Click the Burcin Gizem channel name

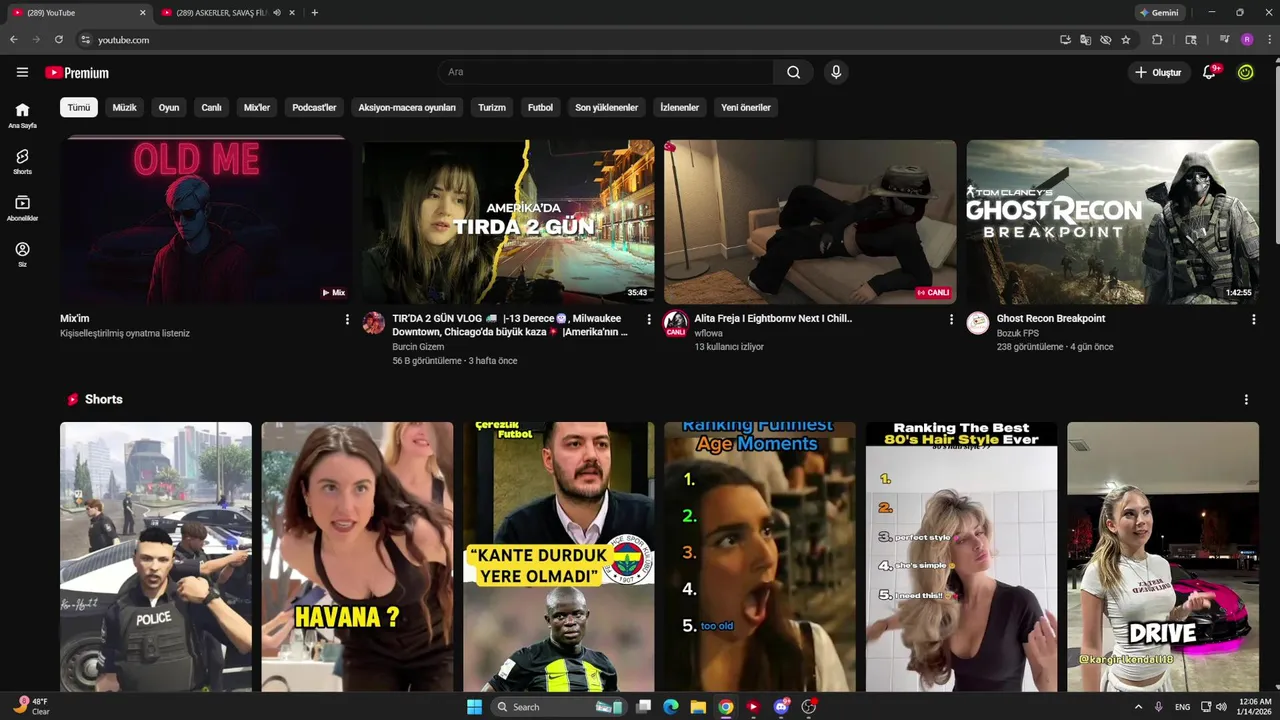point(418,347)
